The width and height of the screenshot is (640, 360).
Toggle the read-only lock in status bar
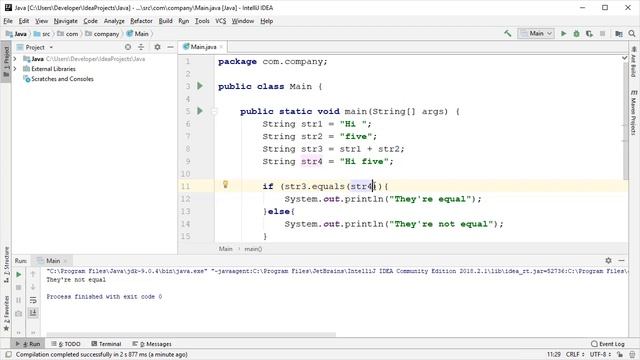click(x=620, y=355)
